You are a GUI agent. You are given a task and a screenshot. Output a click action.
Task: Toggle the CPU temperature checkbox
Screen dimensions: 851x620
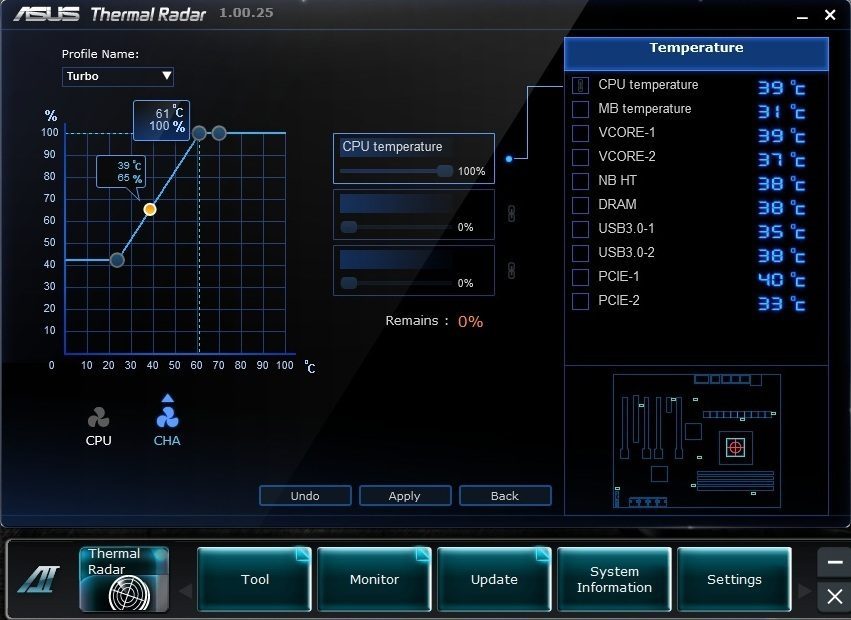(580, 85)
